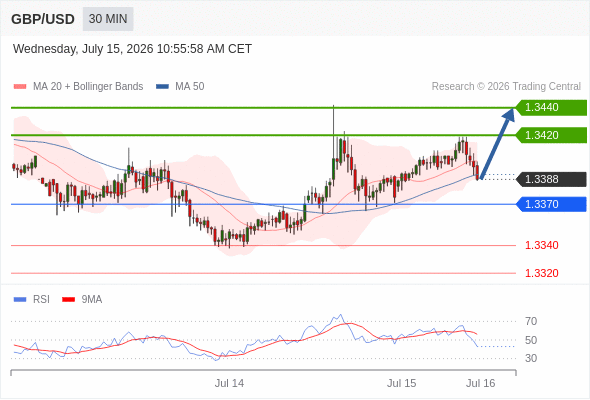Click the blue upward forecast arrow
This screenshot has height=400, width=590.
[497, 143]
